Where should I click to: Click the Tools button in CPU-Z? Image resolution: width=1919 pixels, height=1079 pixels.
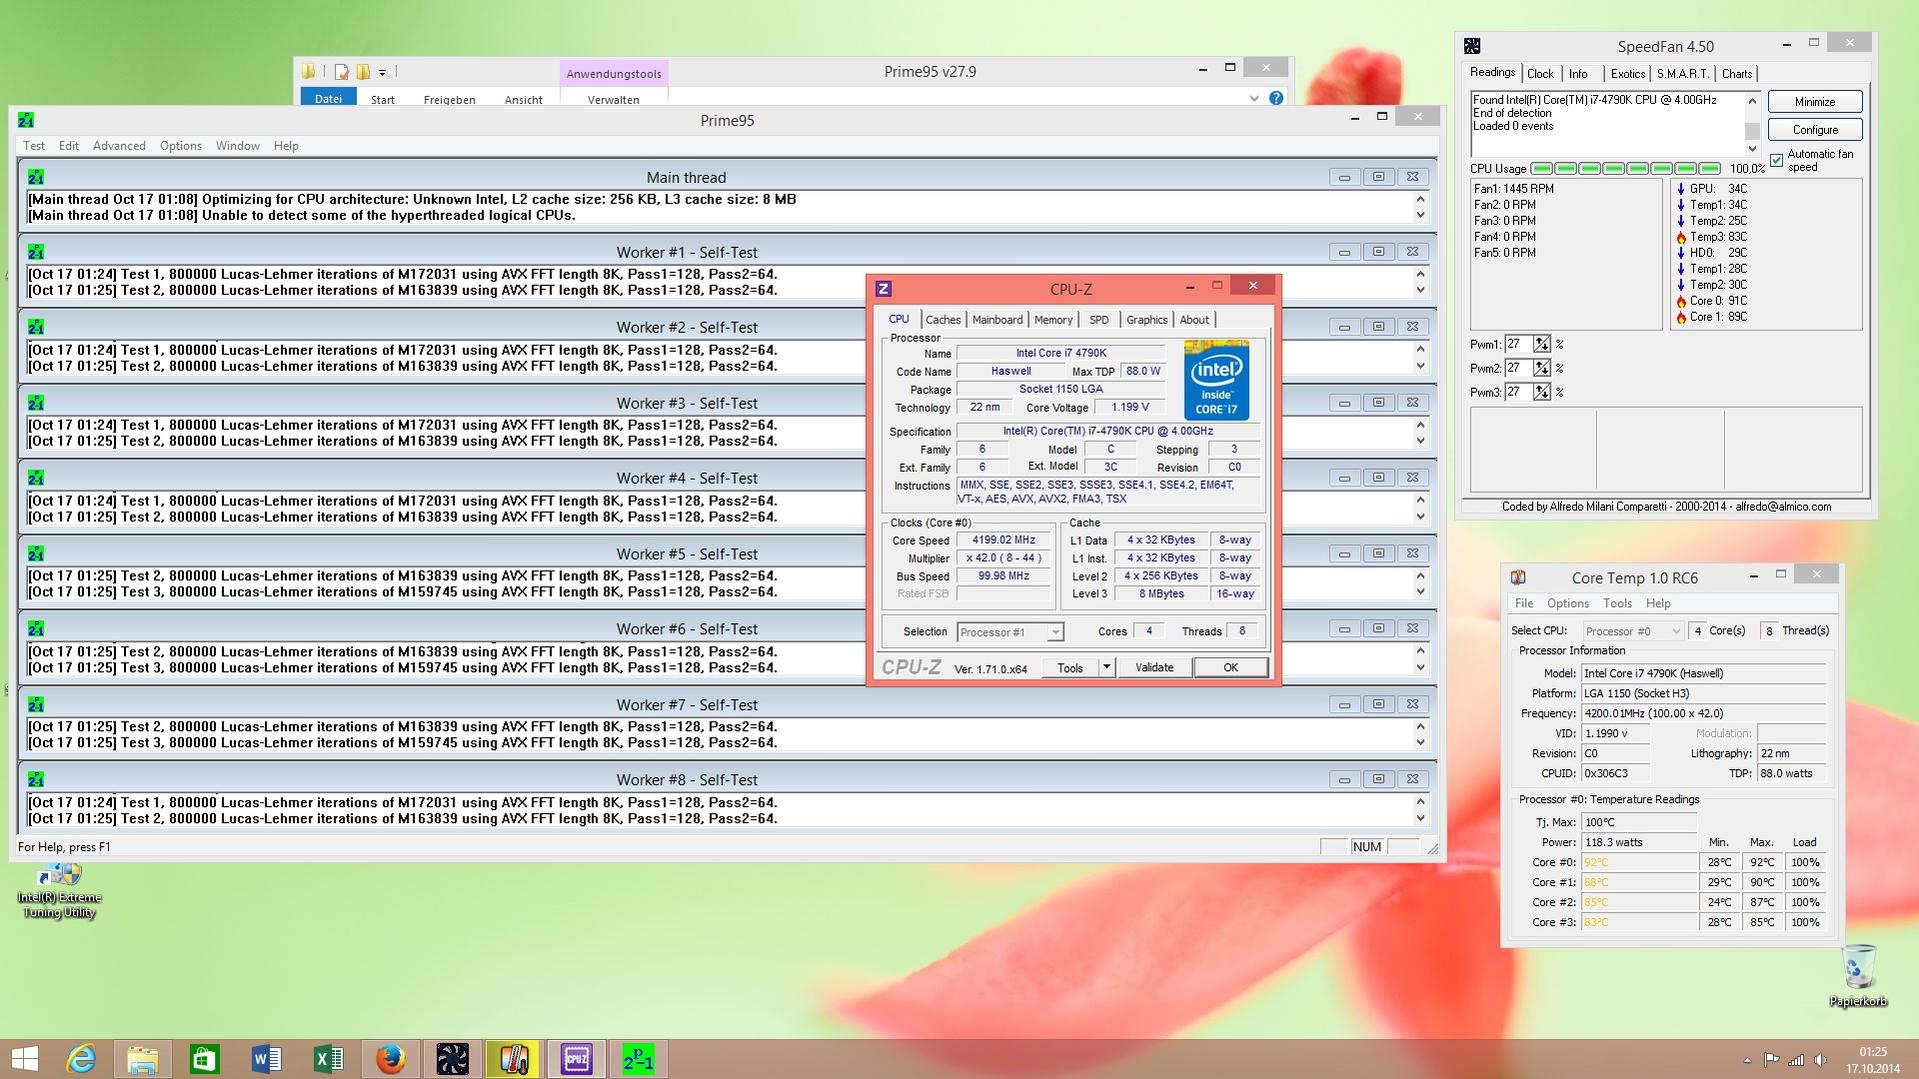click(x=1070, y=667)
